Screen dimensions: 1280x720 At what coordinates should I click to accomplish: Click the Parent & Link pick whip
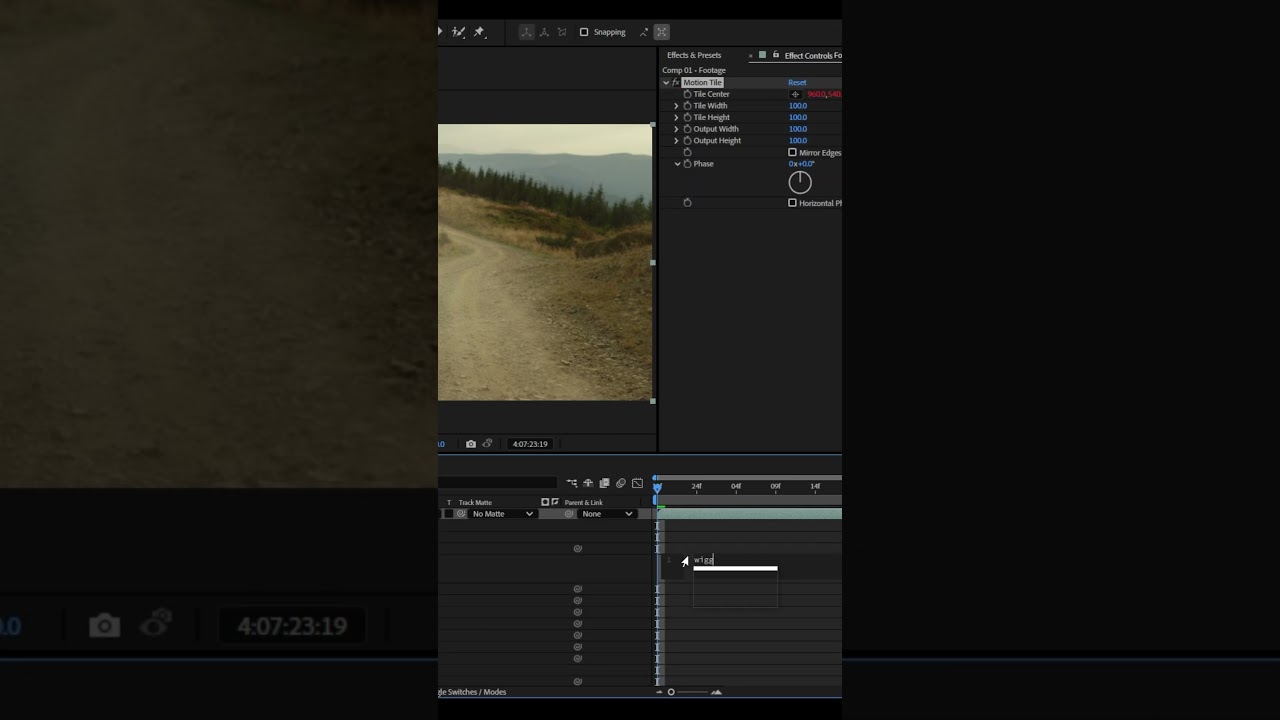coord(569,514)
